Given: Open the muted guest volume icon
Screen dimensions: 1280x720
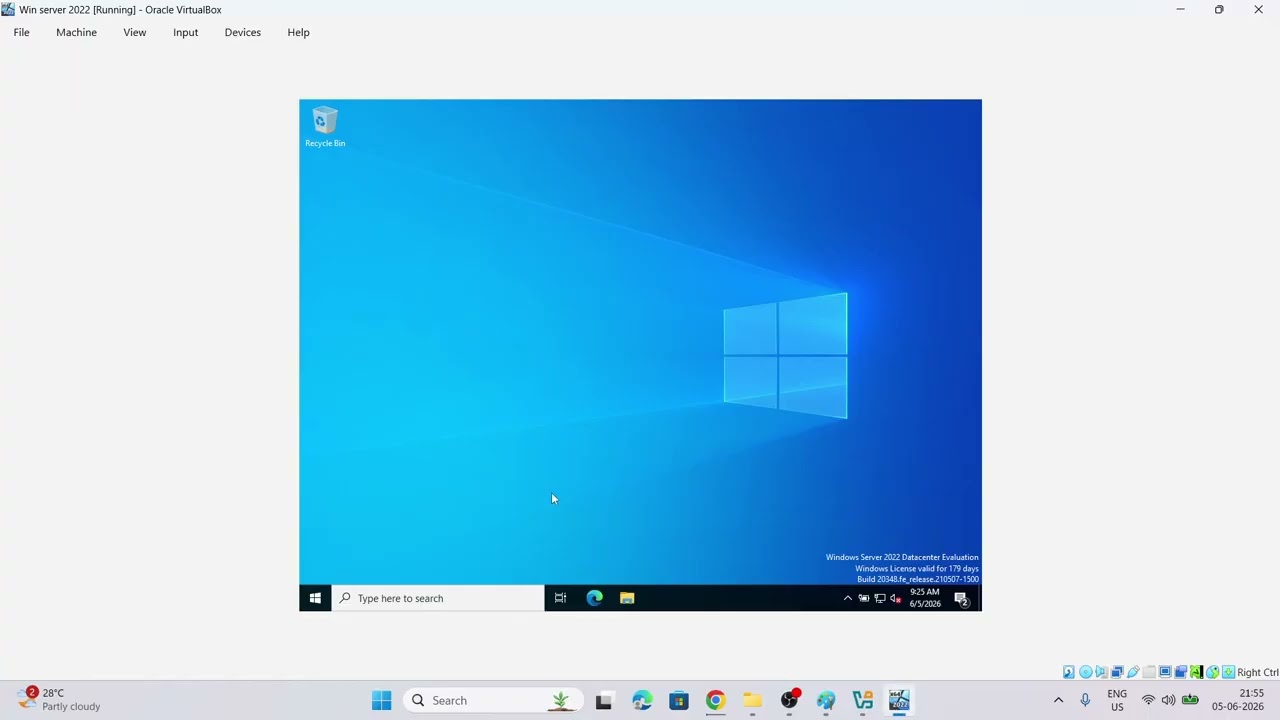Looking at the screenshot, I should (x=895, y=598).
